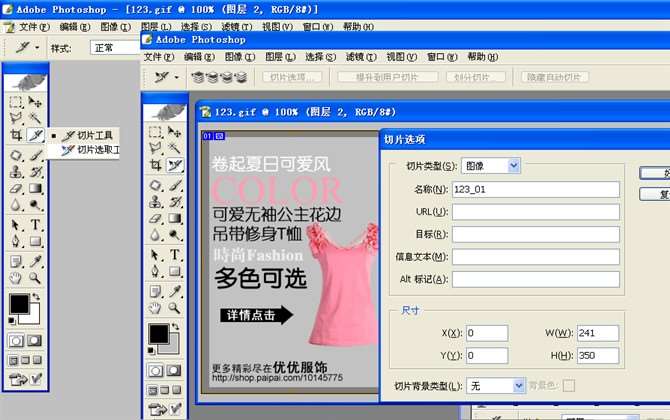The width and height of the screenshot is (670, 420).
Task: Select Zoom tool in front window toolbox
Action: tap(174, 308)
